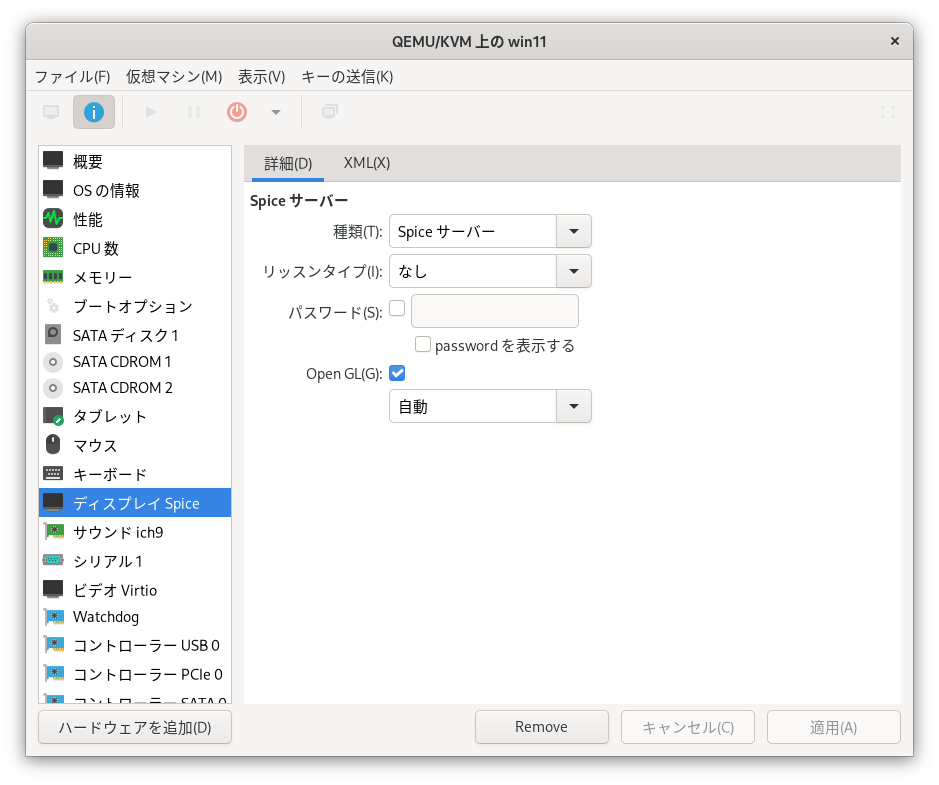Select サウンド ich9 card icon
Screen dimensions: 939x785
(x=53, y=531)
